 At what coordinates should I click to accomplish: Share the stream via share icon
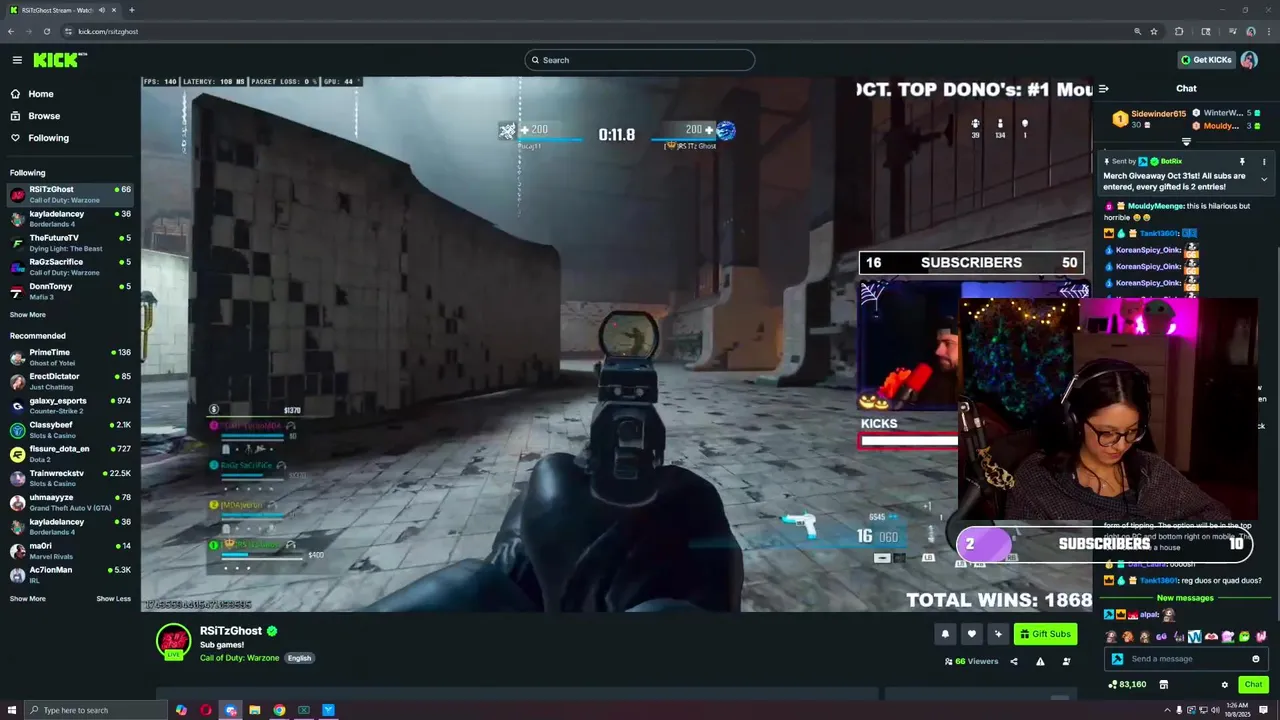(x=1014, y=661)
